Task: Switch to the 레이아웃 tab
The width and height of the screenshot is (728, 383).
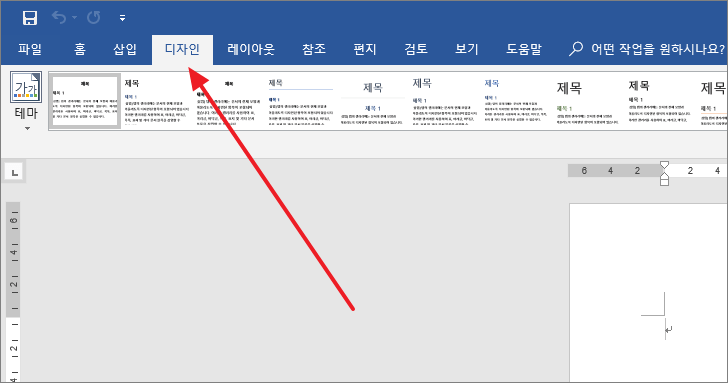Action: (251, 49)
